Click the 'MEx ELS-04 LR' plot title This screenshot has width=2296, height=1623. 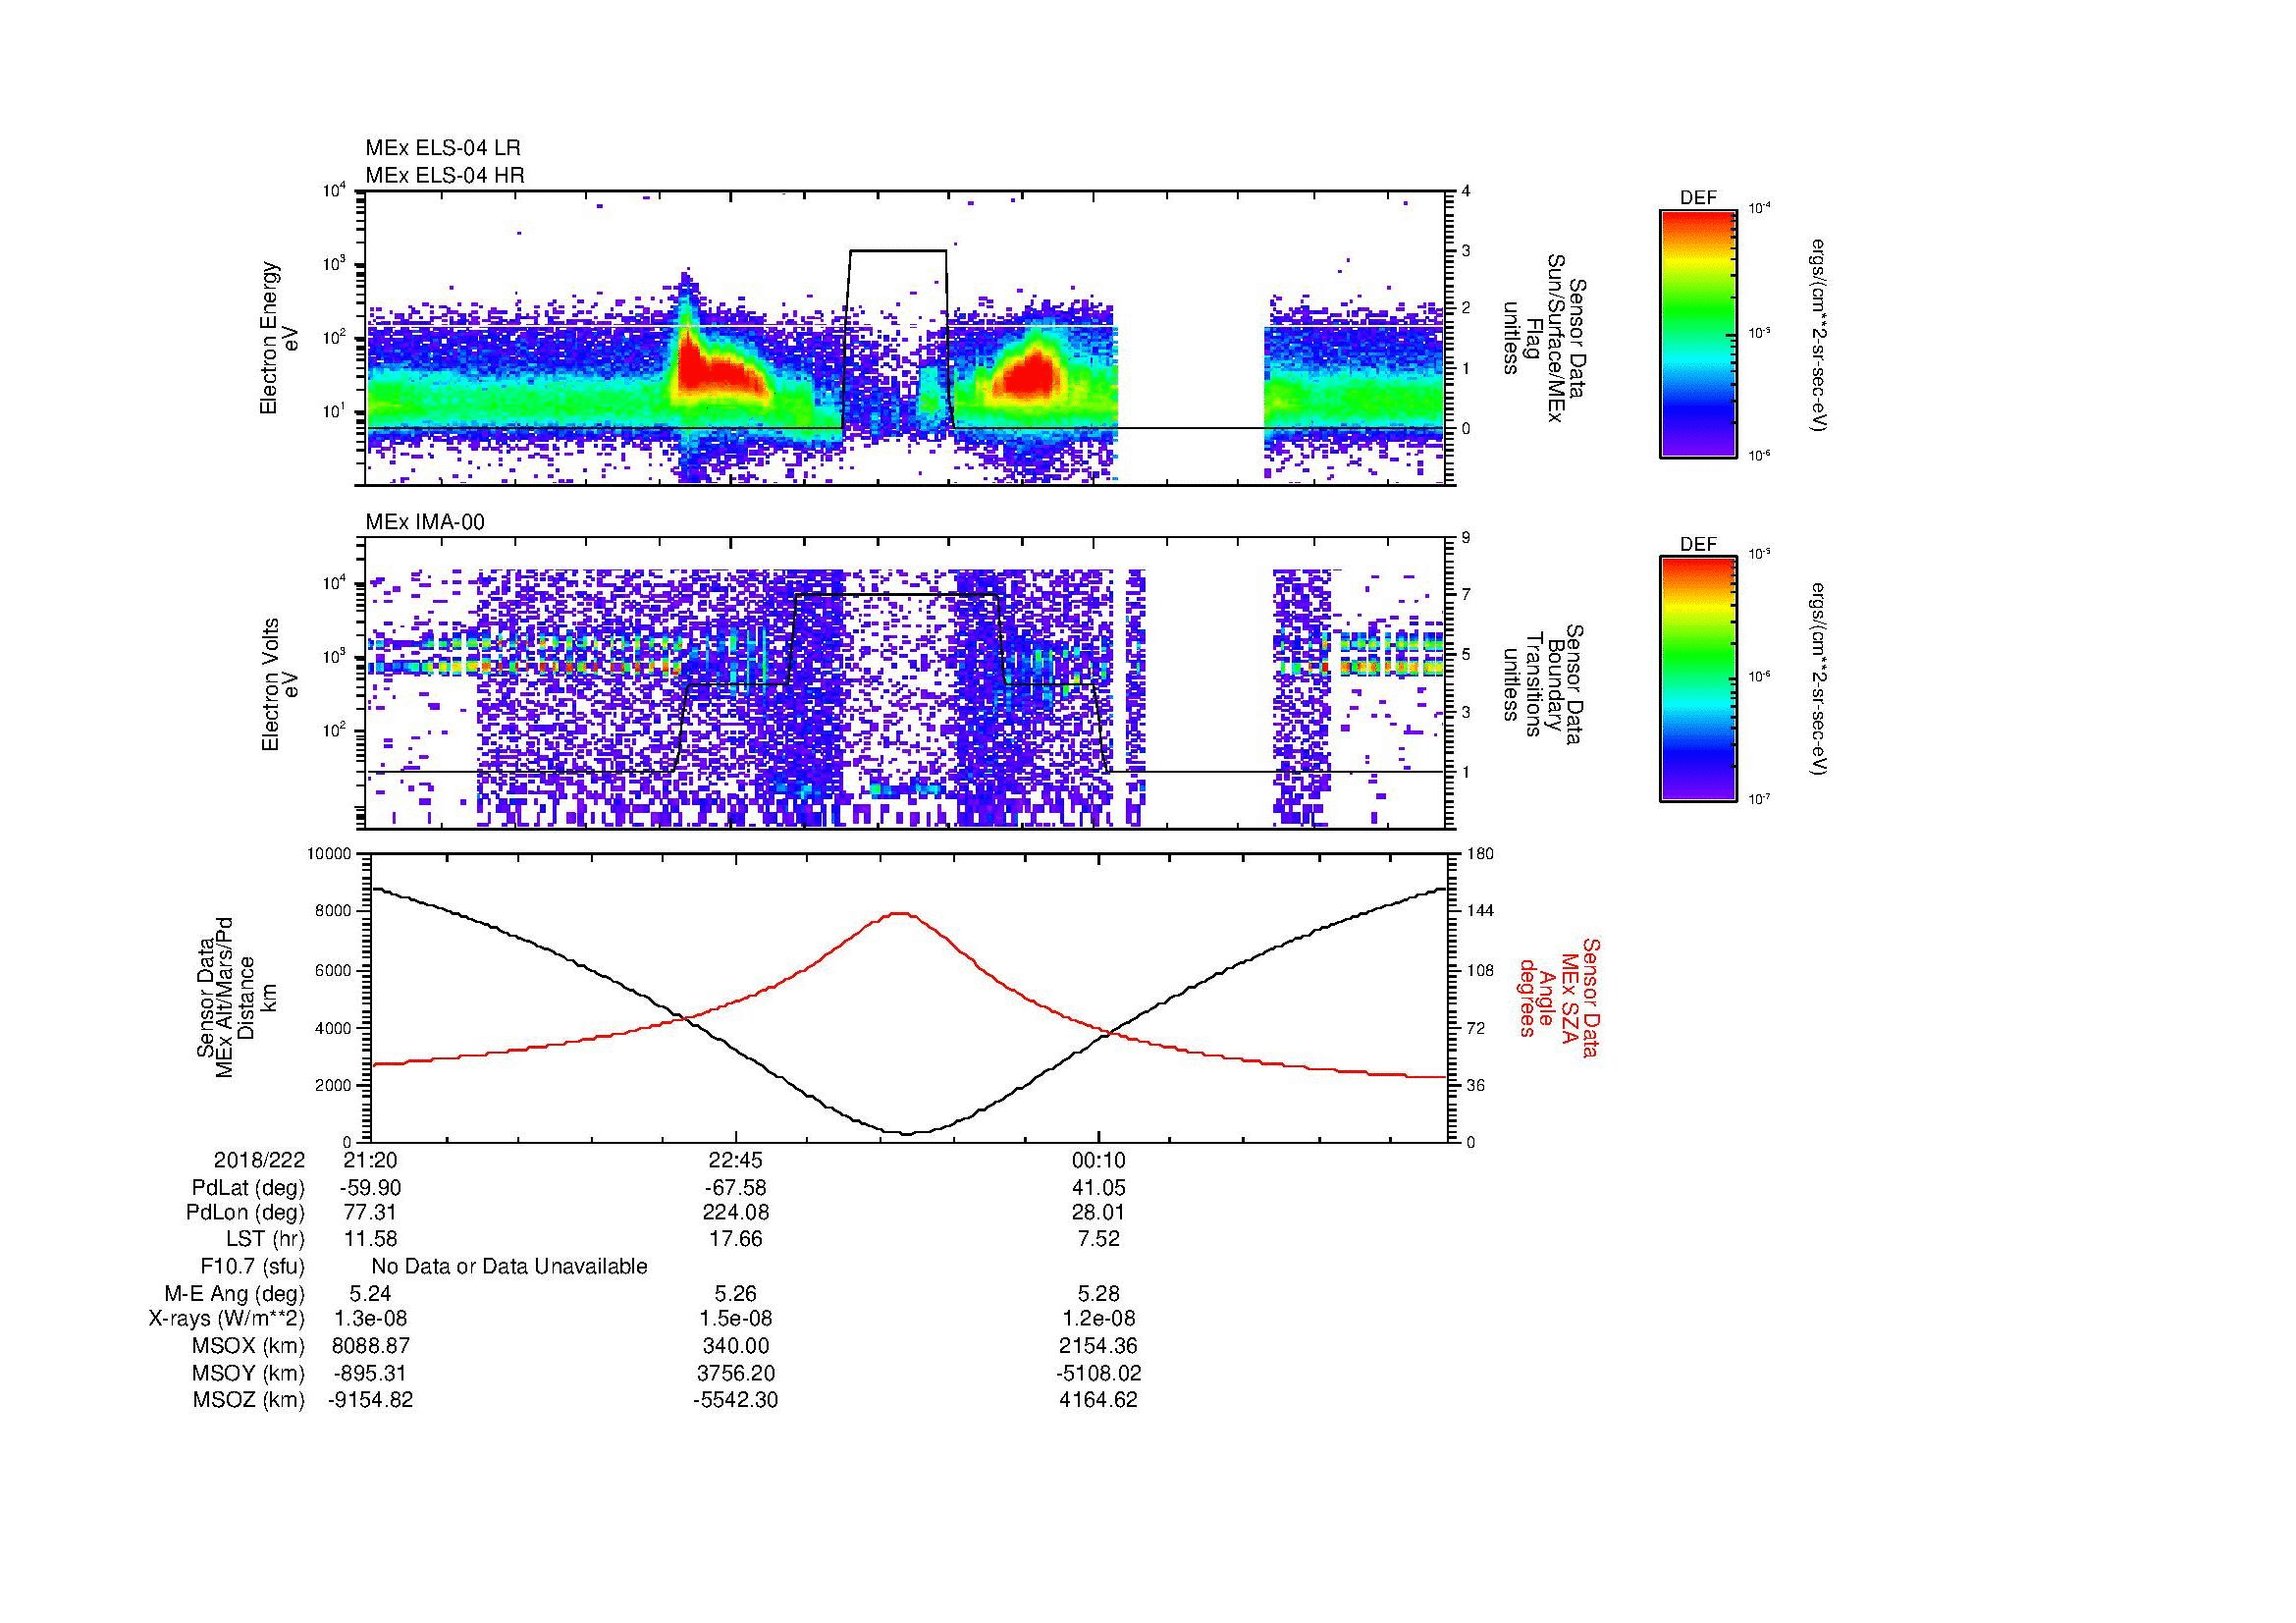click(x=443, y=148)
